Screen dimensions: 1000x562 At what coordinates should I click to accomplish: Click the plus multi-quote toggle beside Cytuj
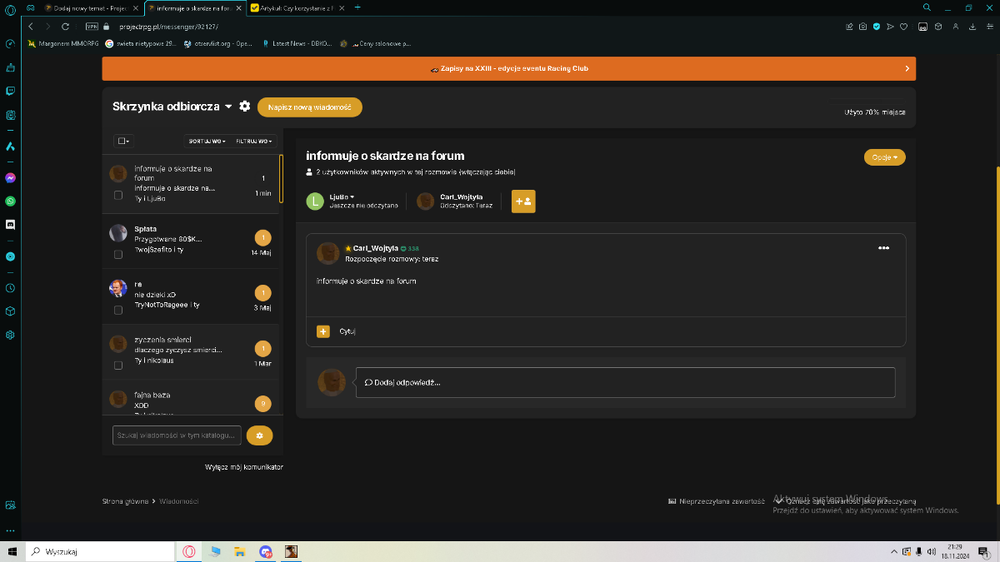click(323, 332)
